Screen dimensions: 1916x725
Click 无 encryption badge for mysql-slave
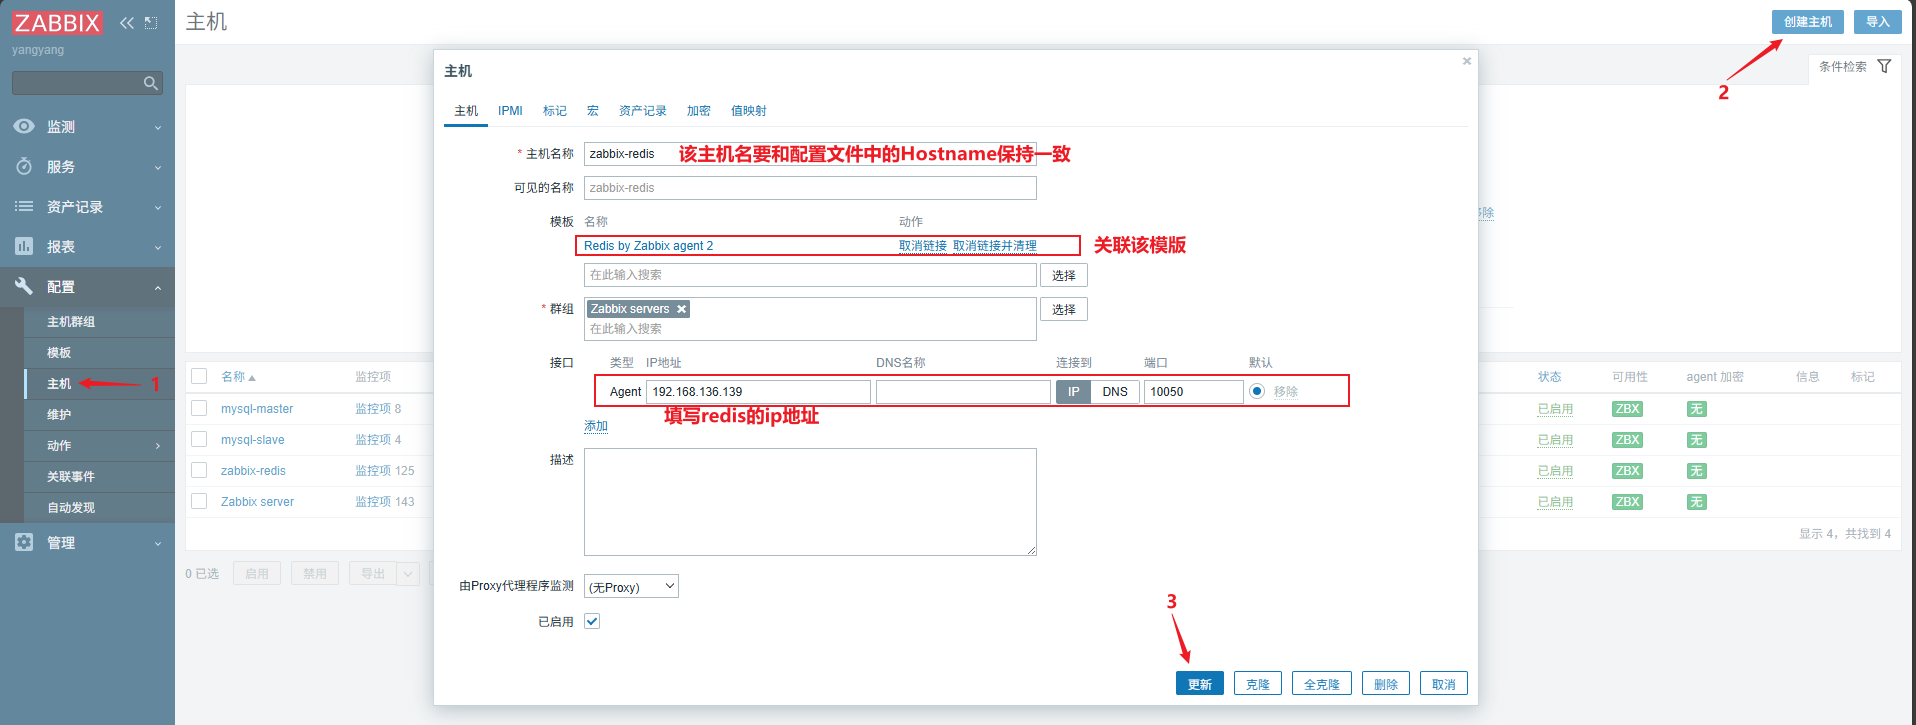pyautogui.click(x=1697, y=440)
